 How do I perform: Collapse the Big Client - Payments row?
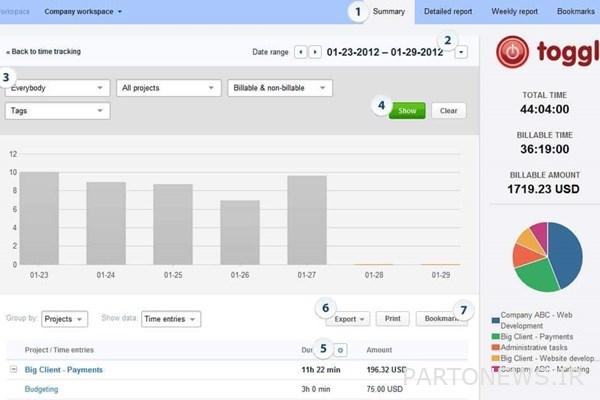tap(13, 369)
